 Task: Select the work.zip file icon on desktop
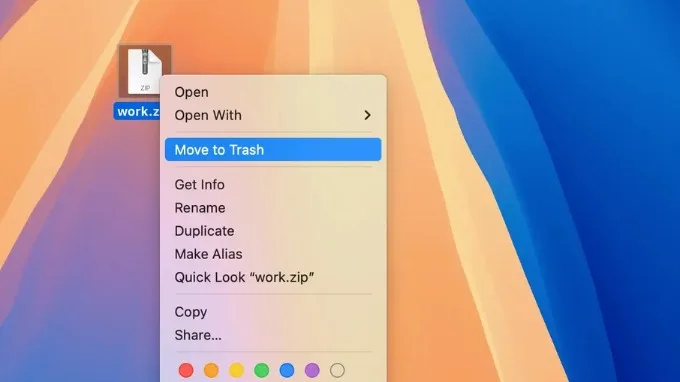[x=144, y=71]
